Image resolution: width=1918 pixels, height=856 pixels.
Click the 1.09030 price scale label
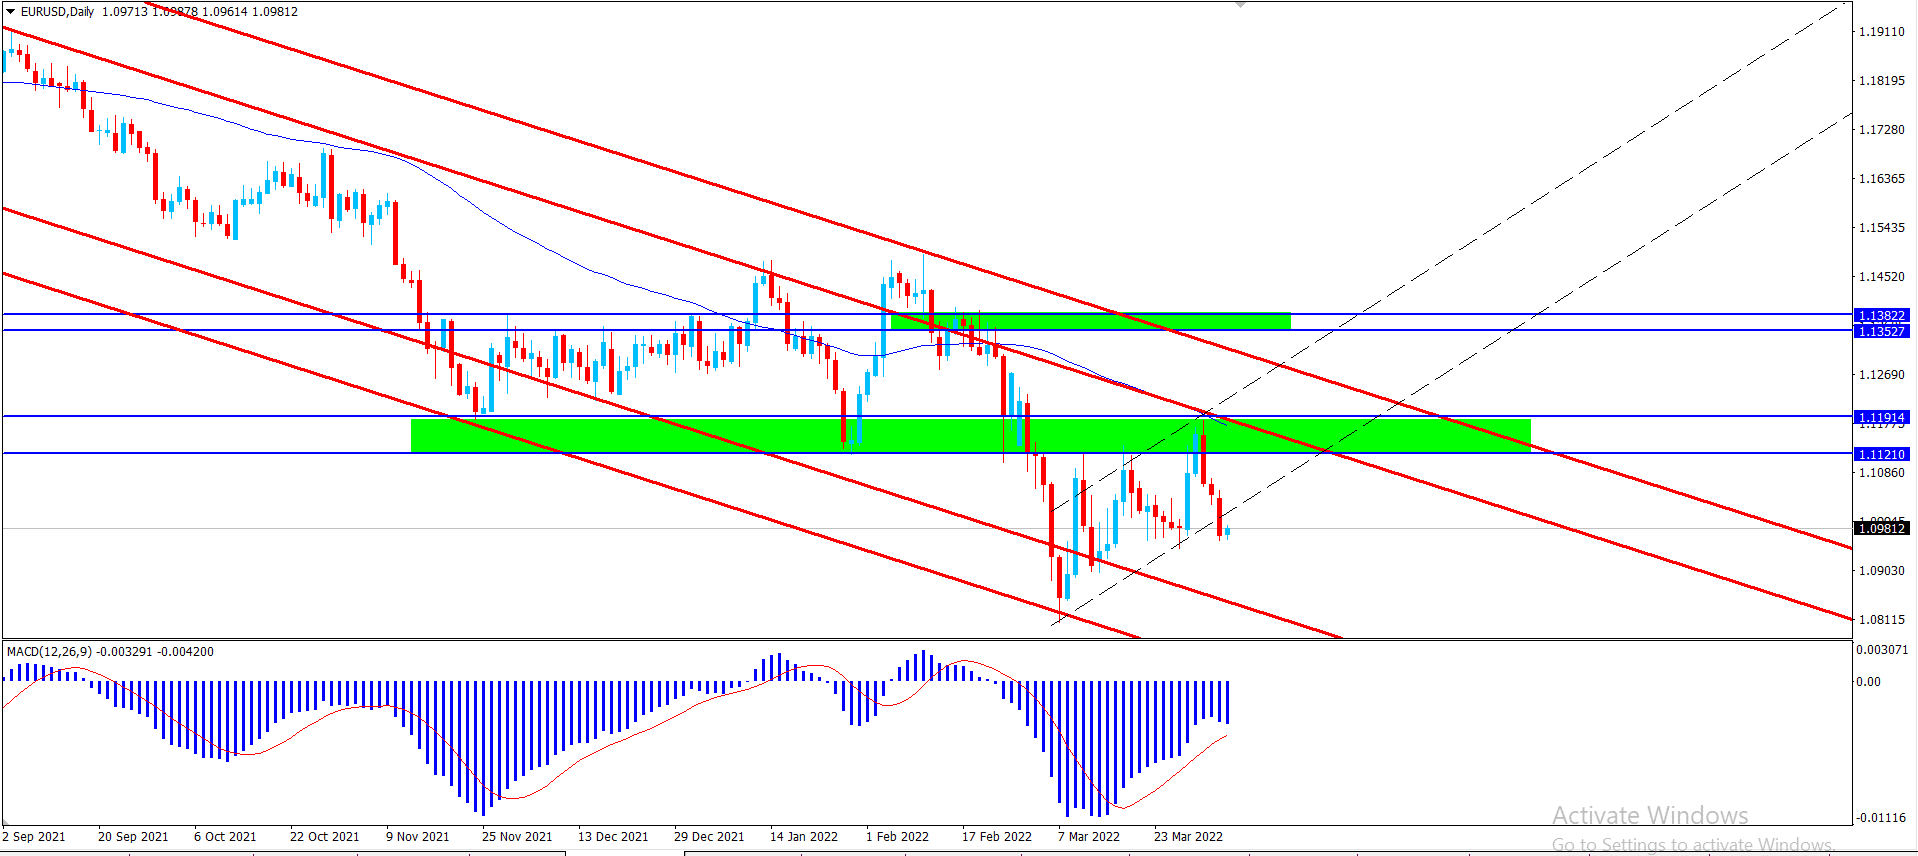(x=1881, y=571)
